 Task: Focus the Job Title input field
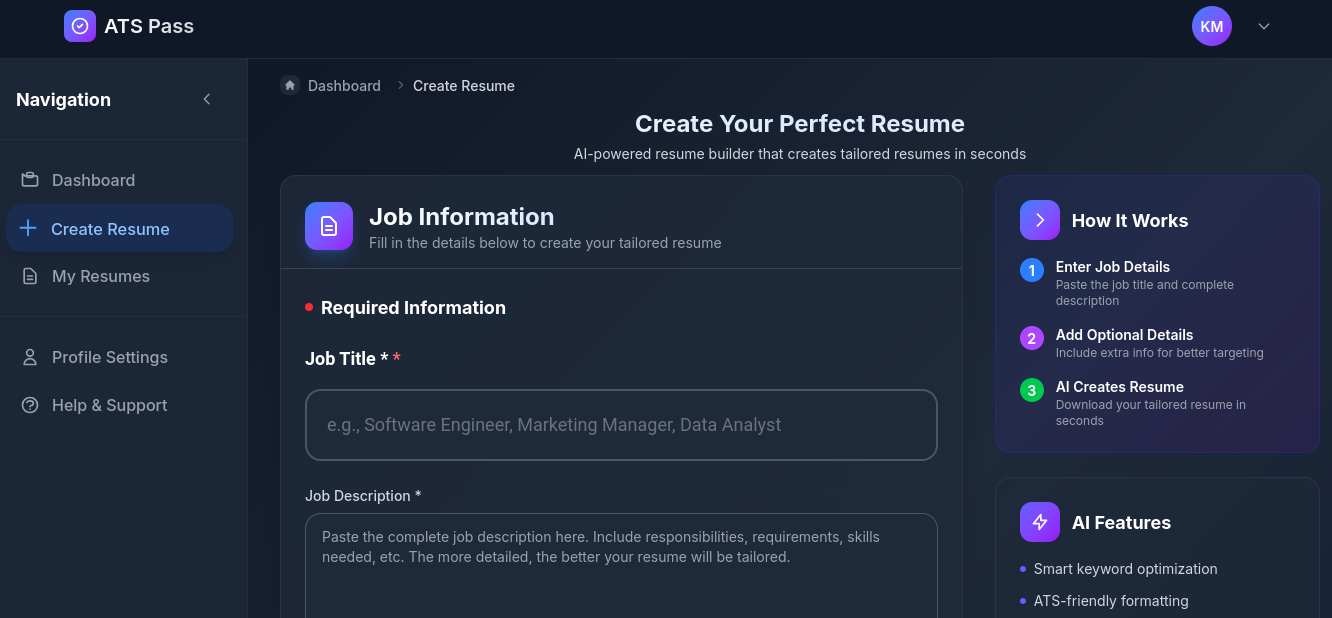click(x=621, y=425)
